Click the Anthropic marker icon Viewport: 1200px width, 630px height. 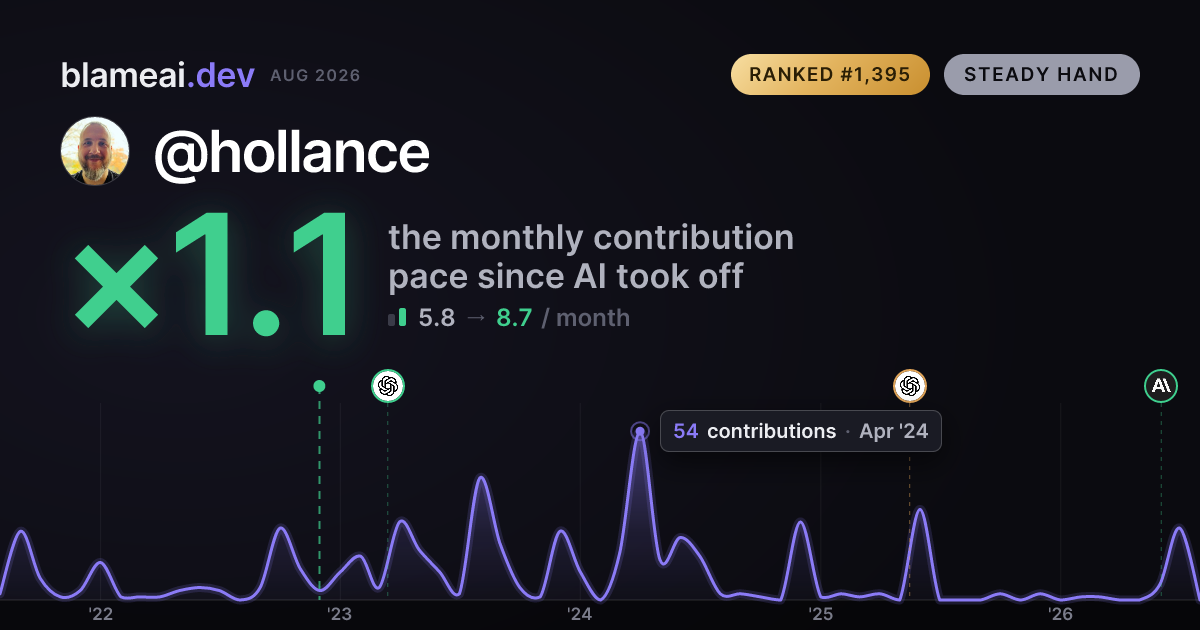1161,385
